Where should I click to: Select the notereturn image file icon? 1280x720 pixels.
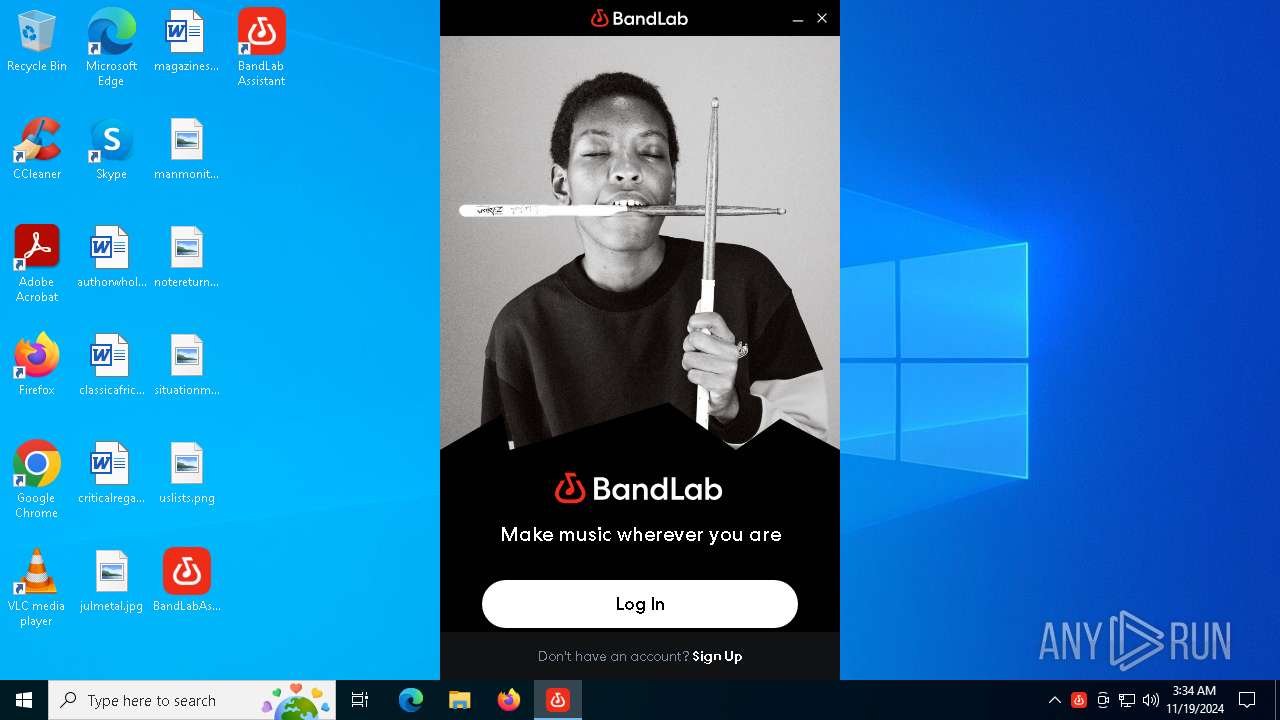(x=186, y=258)
